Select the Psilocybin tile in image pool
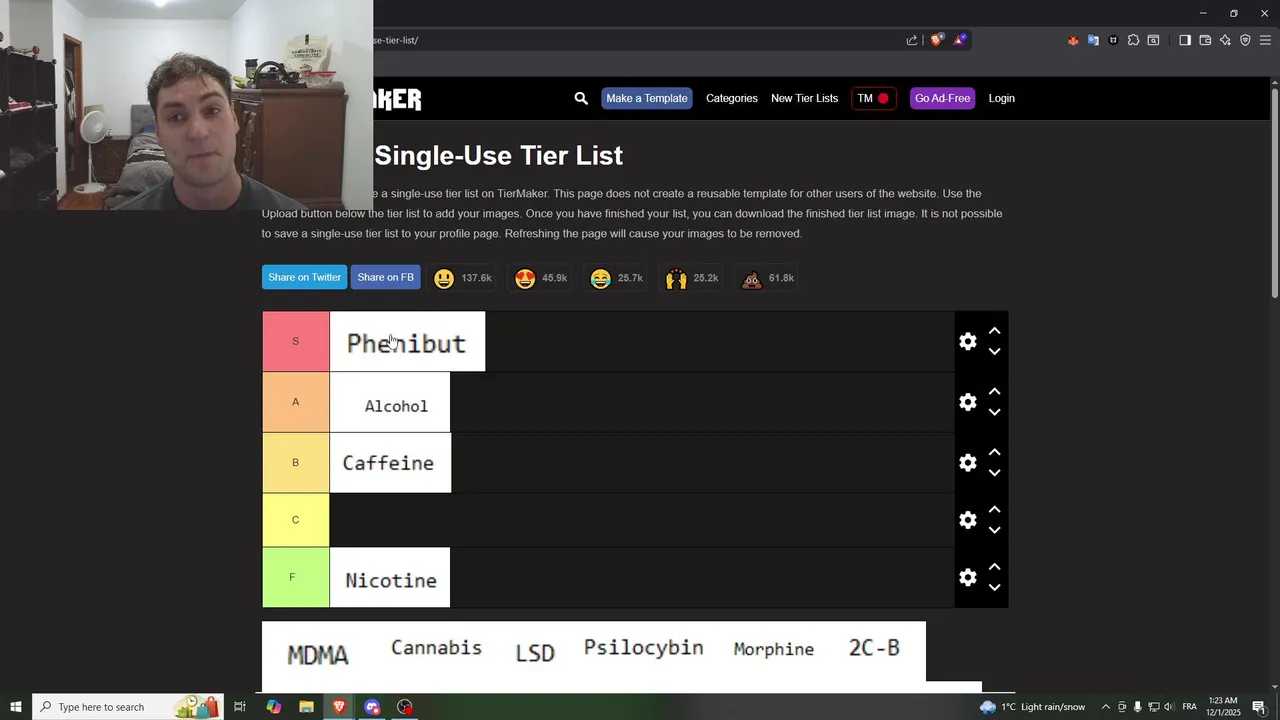This screenshot has width=1280, height=720. [643, 648]
